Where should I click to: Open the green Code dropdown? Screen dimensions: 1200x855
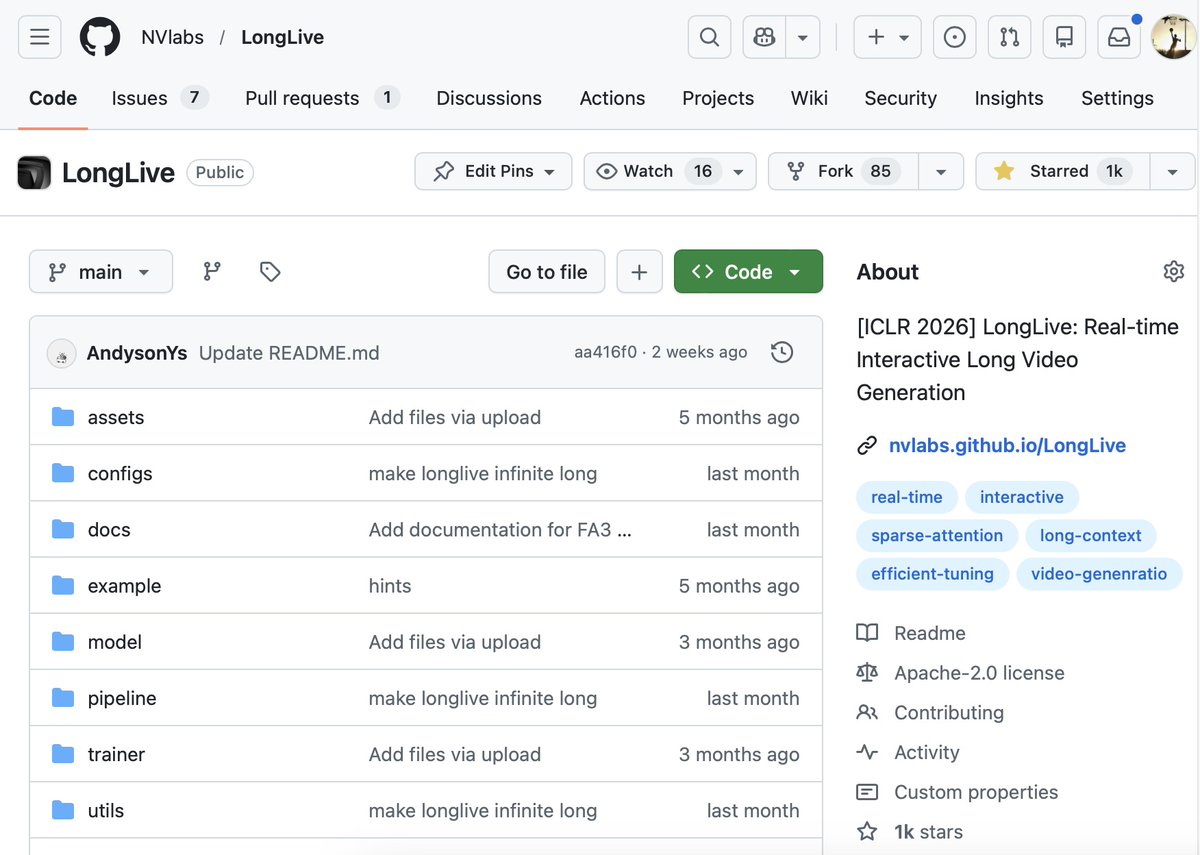748,271
